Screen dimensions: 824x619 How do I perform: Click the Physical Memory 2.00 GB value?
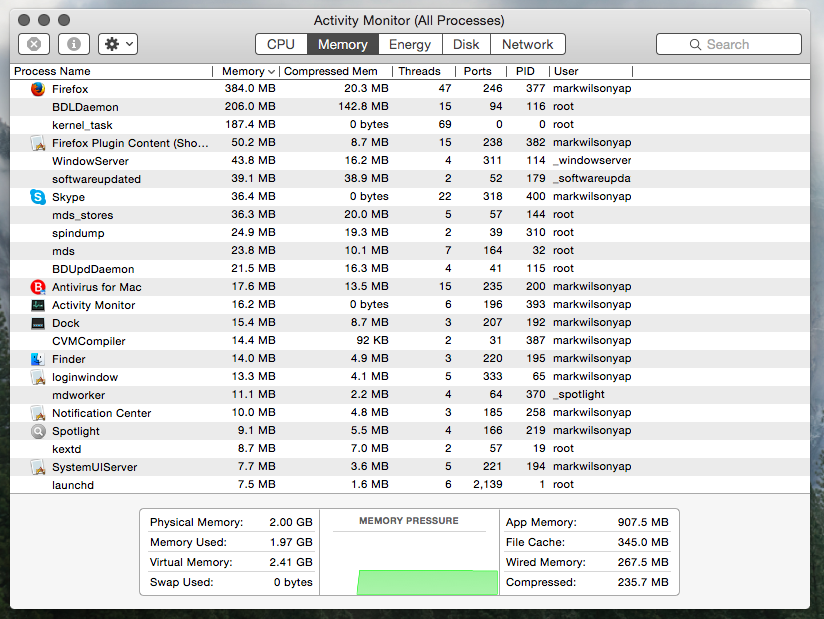tap(291, 522)
